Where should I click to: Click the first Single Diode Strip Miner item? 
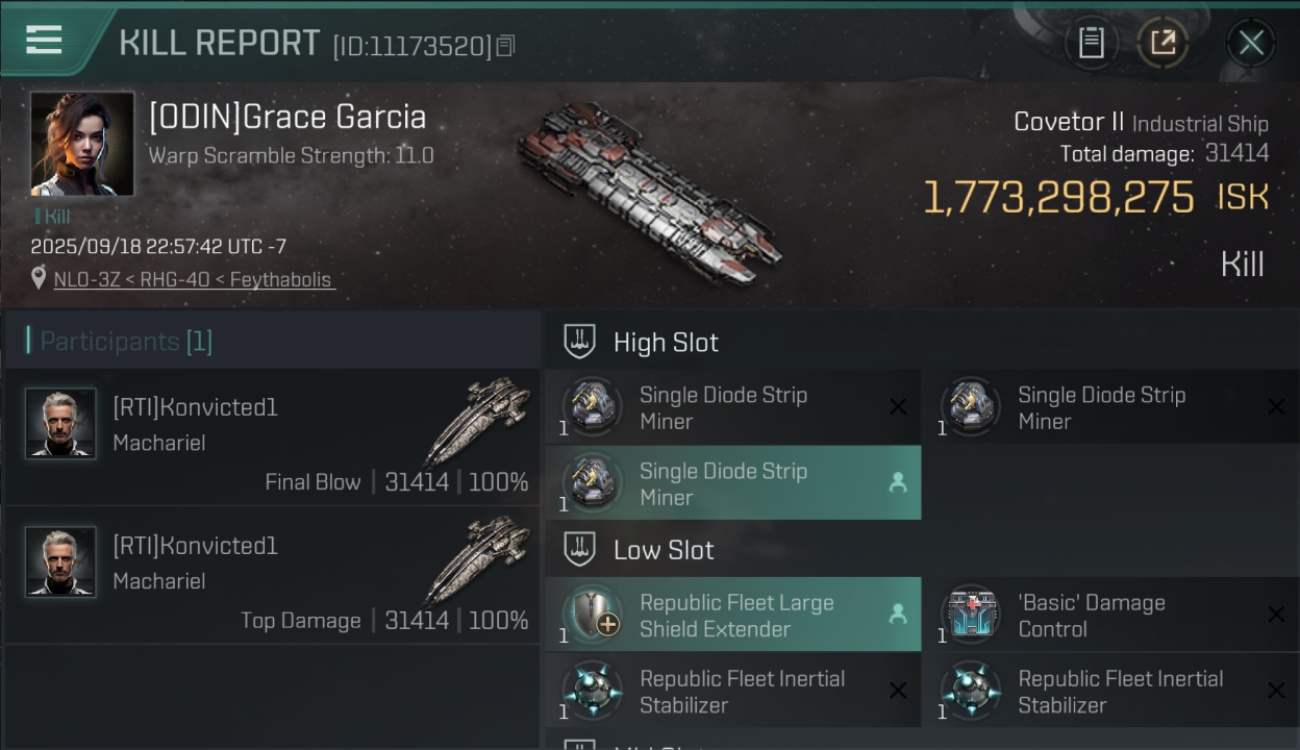pos(732,408)
